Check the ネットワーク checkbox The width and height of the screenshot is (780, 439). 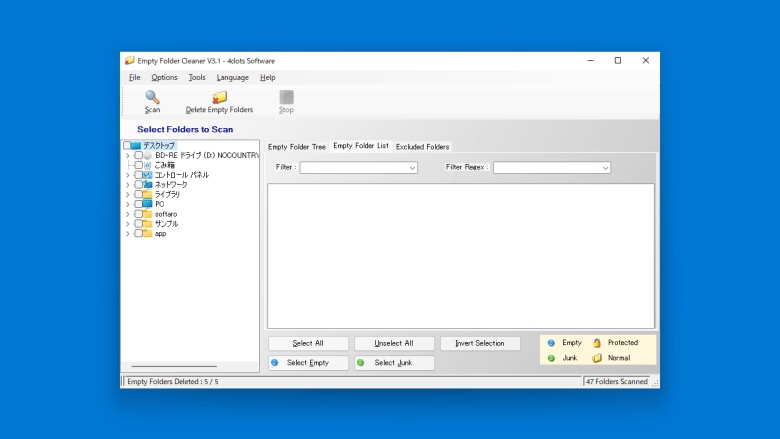coord(138,184)
